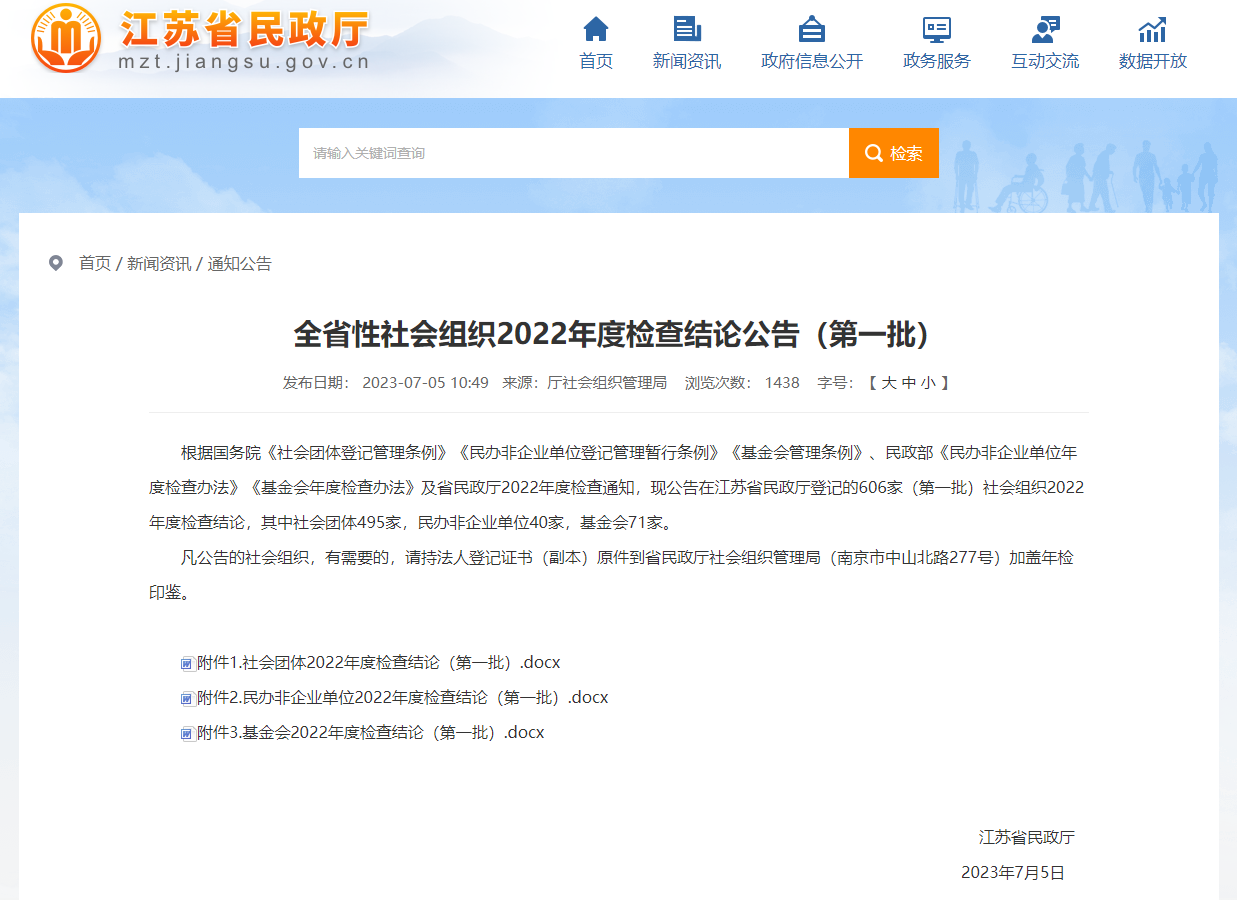Download 附件3 基金会2022年度检查结论 docx

pyautogui.click(x=370, y=732)
